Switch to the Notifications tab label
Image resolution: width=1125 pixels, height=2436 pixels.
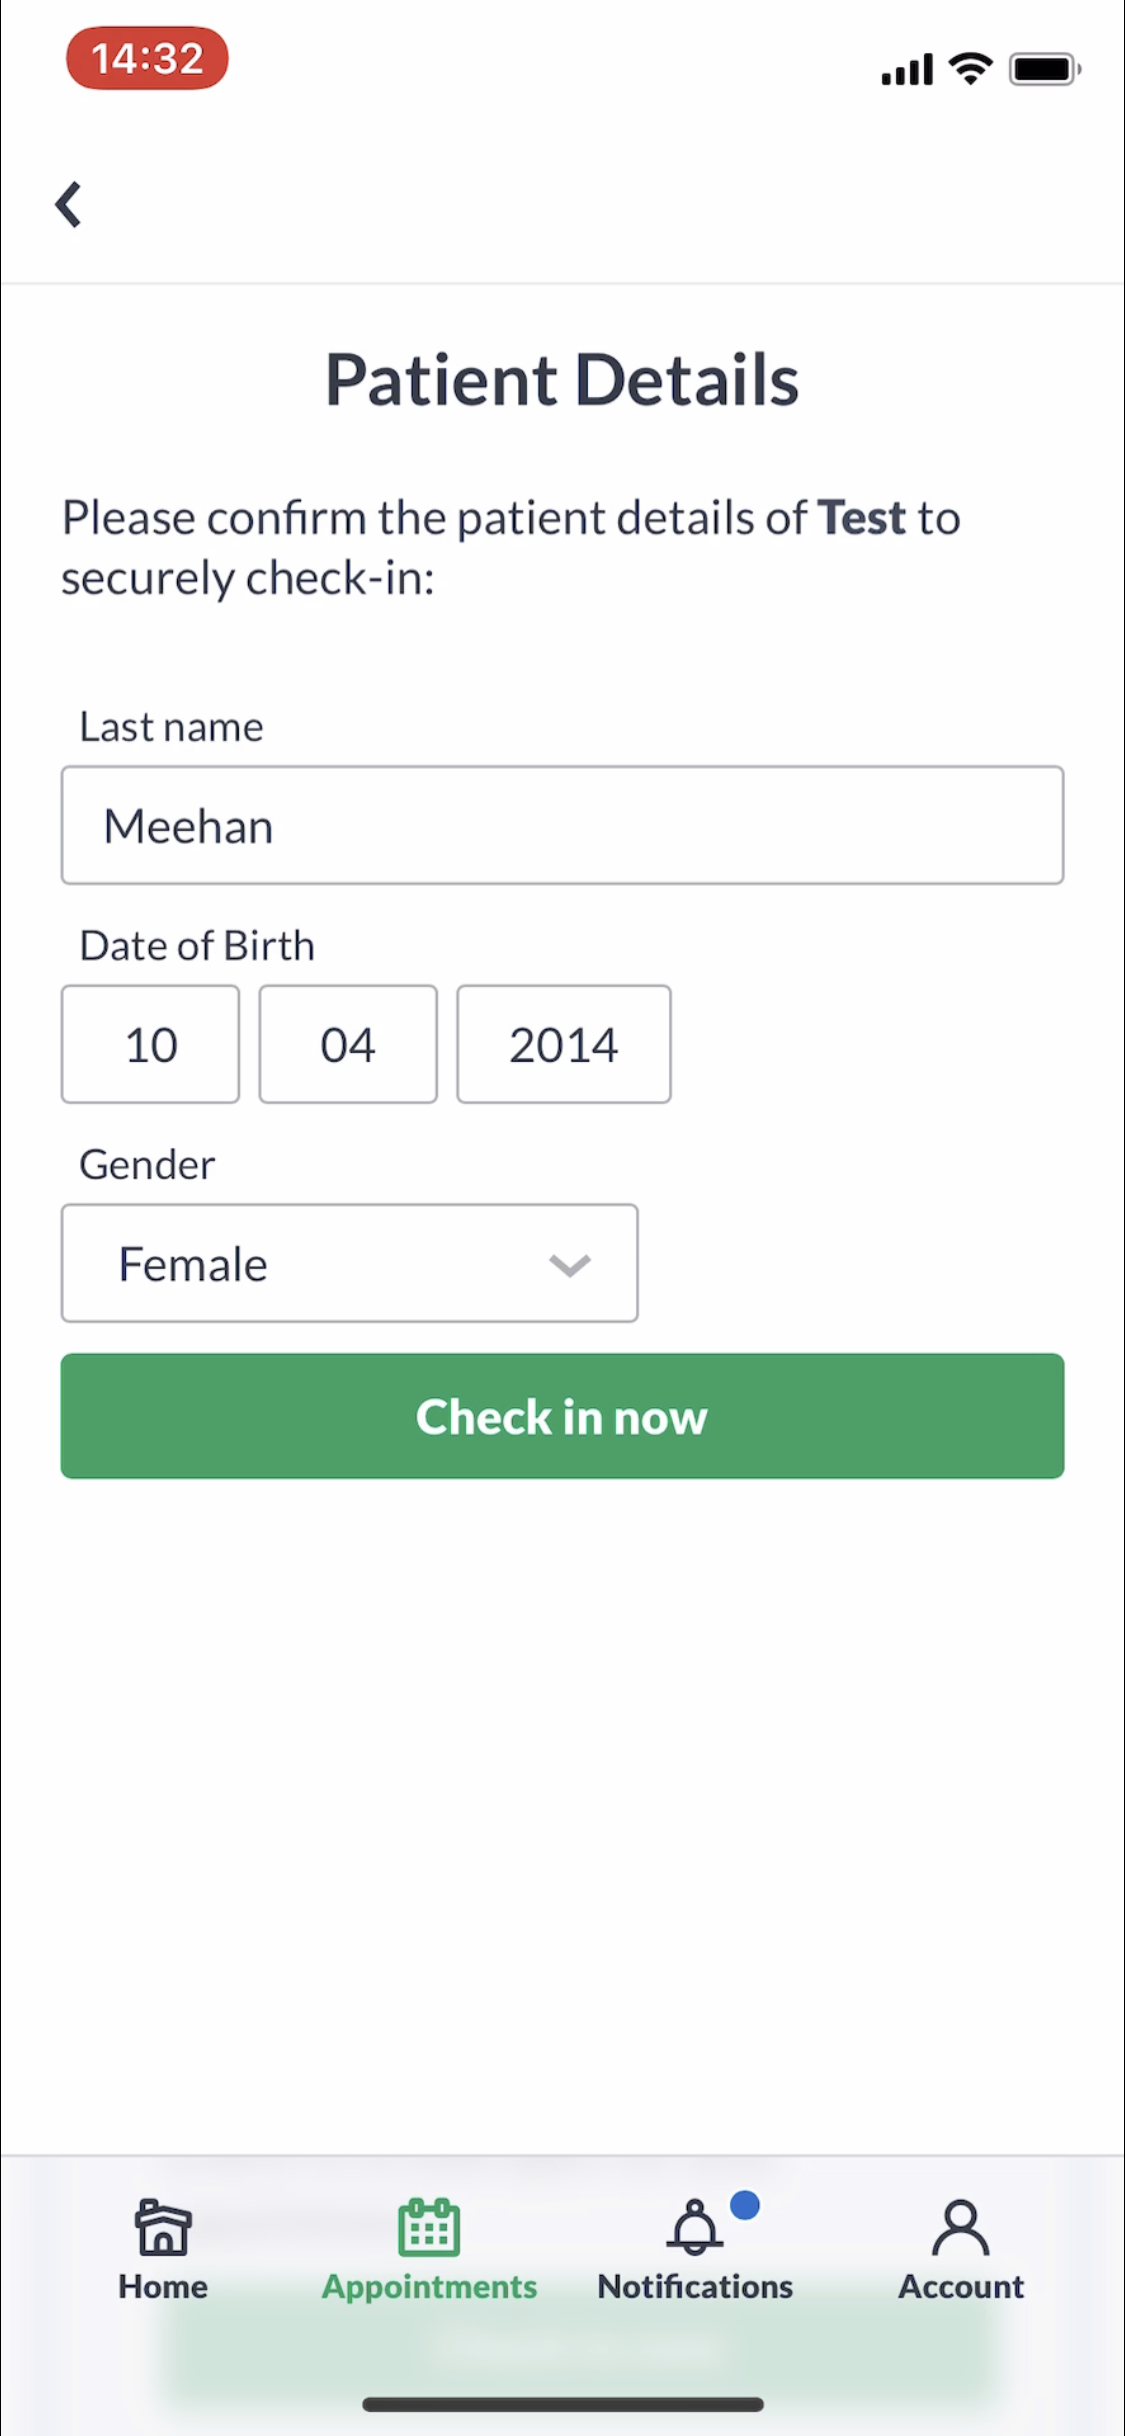(695, 2286)
